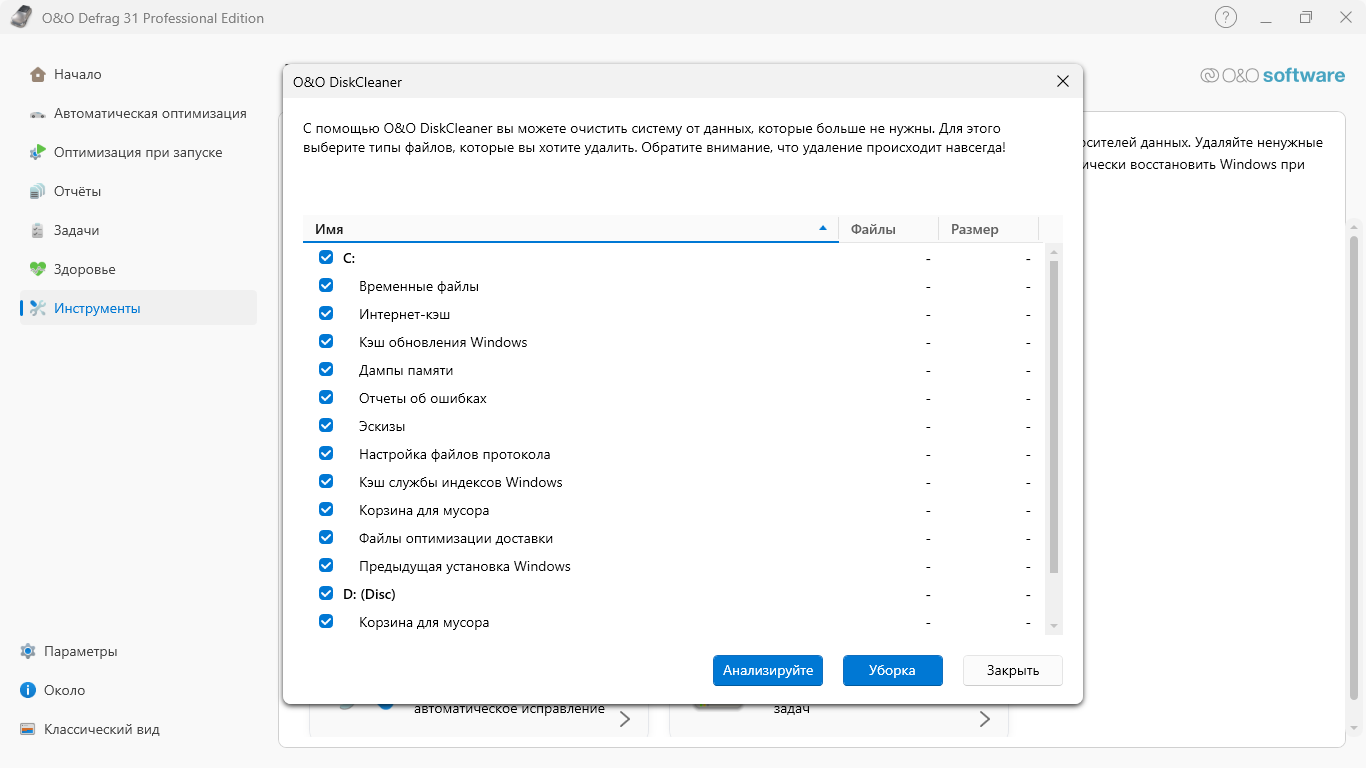Image resolution: width=1366 pixels, height=768 pixels.
Task: Open chevron arrow beside задач card
Action: tap(985, 718)
